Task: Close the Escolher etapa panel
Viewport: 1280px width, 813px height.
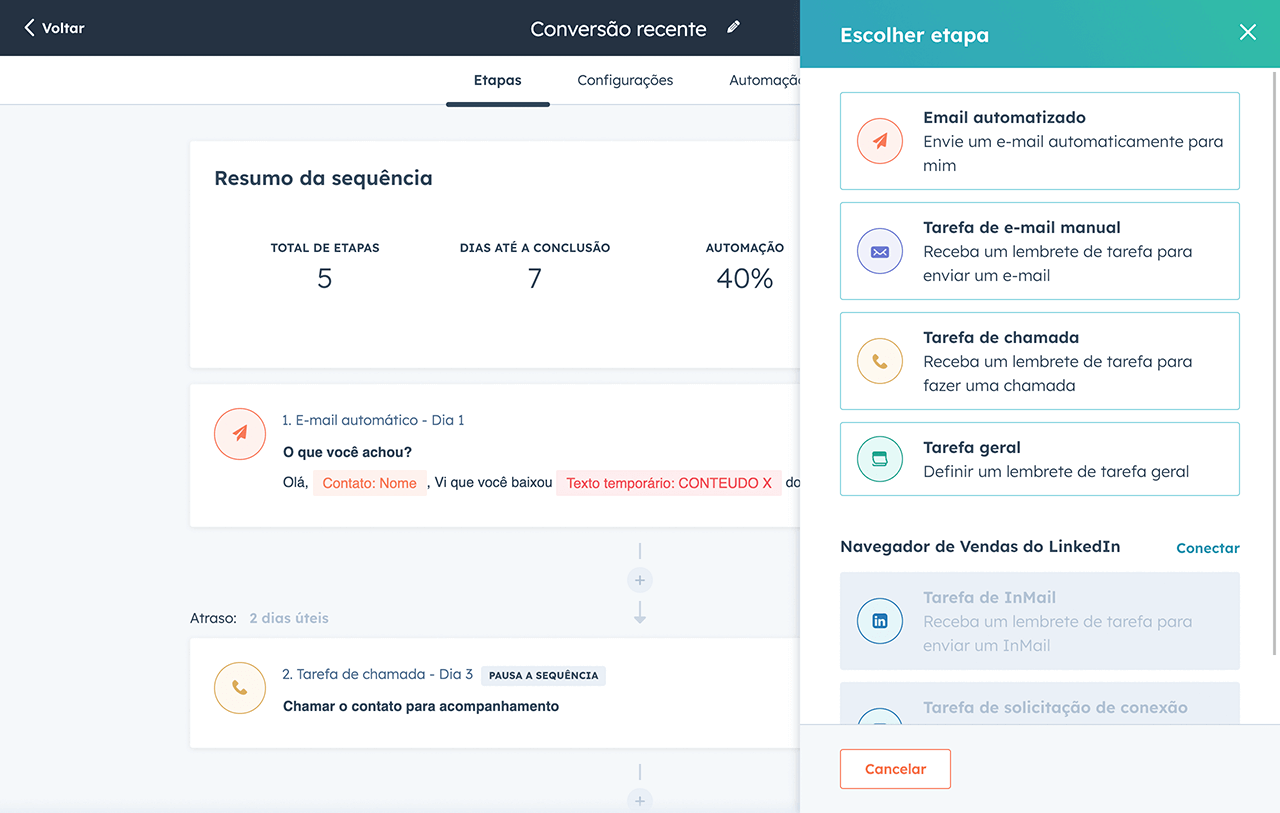Action: coord(1247,32)
